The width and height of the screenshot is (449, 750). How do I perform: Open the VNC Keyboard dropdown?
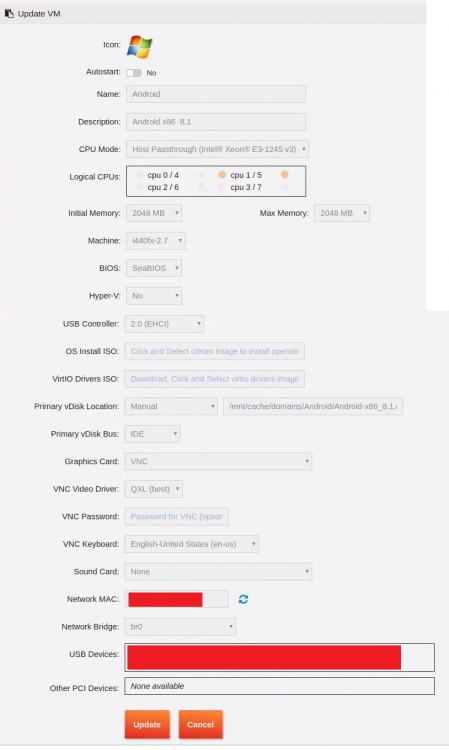tap(191, 544)
